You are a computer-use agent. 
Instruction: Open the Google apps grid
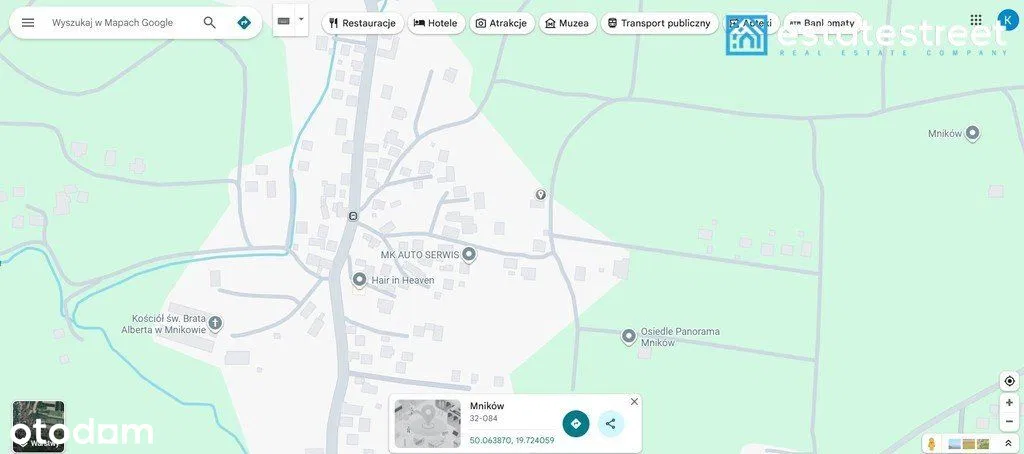click(x=976, y=20)
